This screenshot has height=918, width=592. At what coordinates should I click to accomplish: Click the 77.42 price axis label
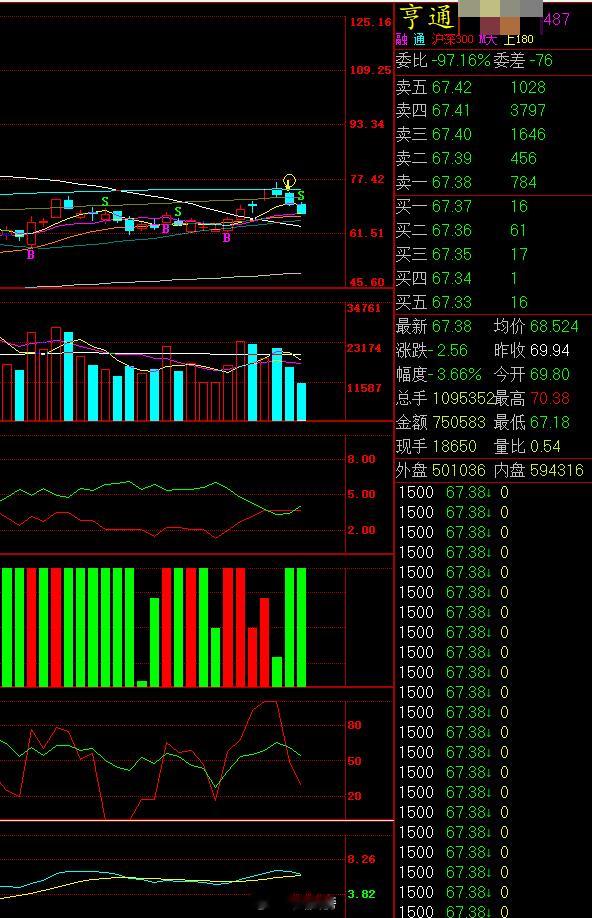[x=367, y=179]
